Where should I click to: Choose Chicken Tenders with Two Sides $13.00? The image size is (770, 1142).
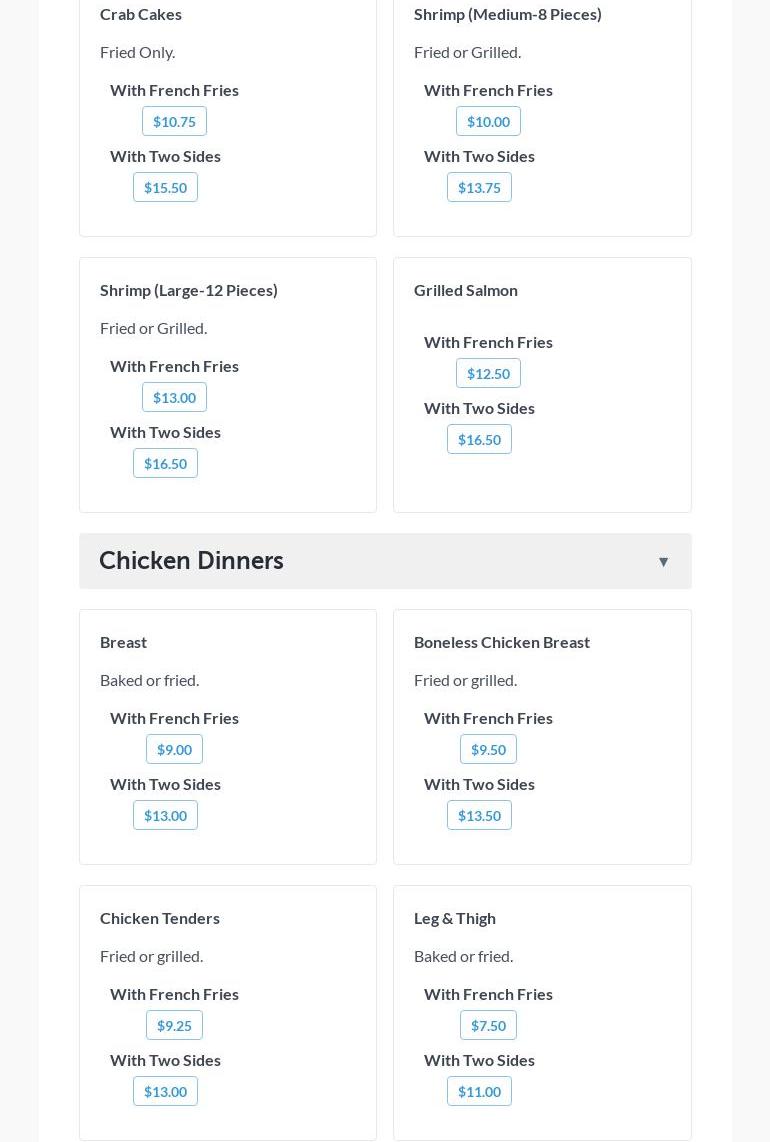(165, 1092)
